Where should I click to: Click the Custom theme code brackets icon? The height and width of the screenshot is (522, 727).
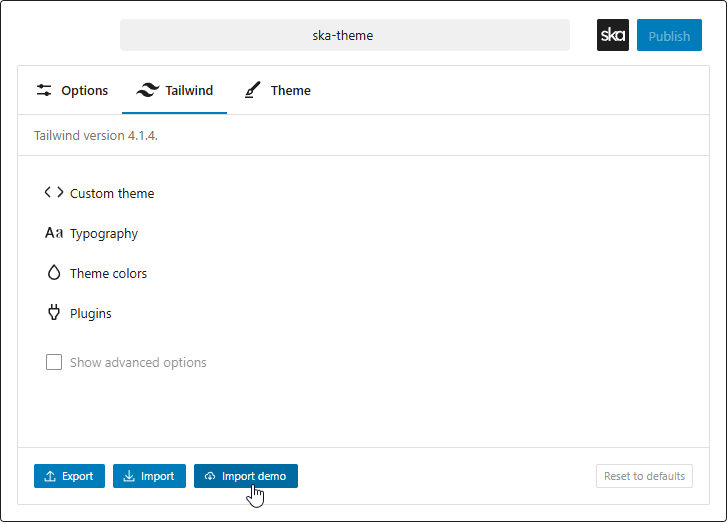coord(54,193)
